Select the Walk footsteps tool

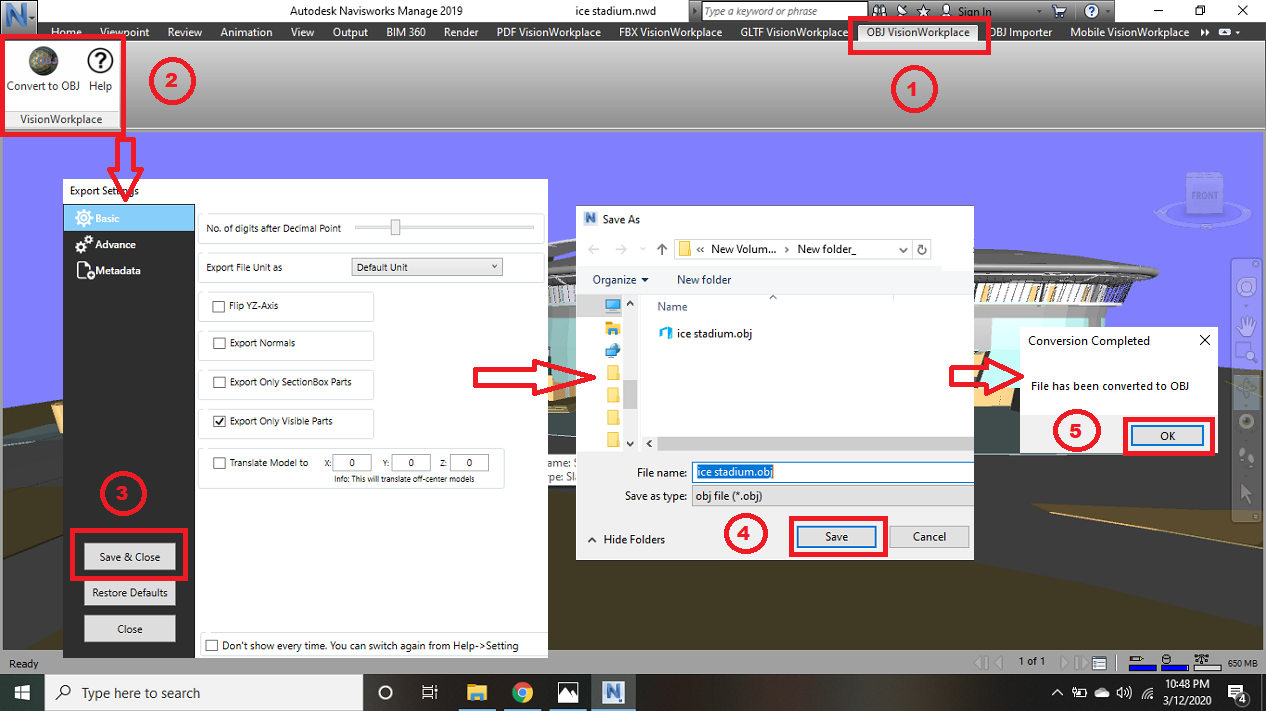click(1246, 457)
